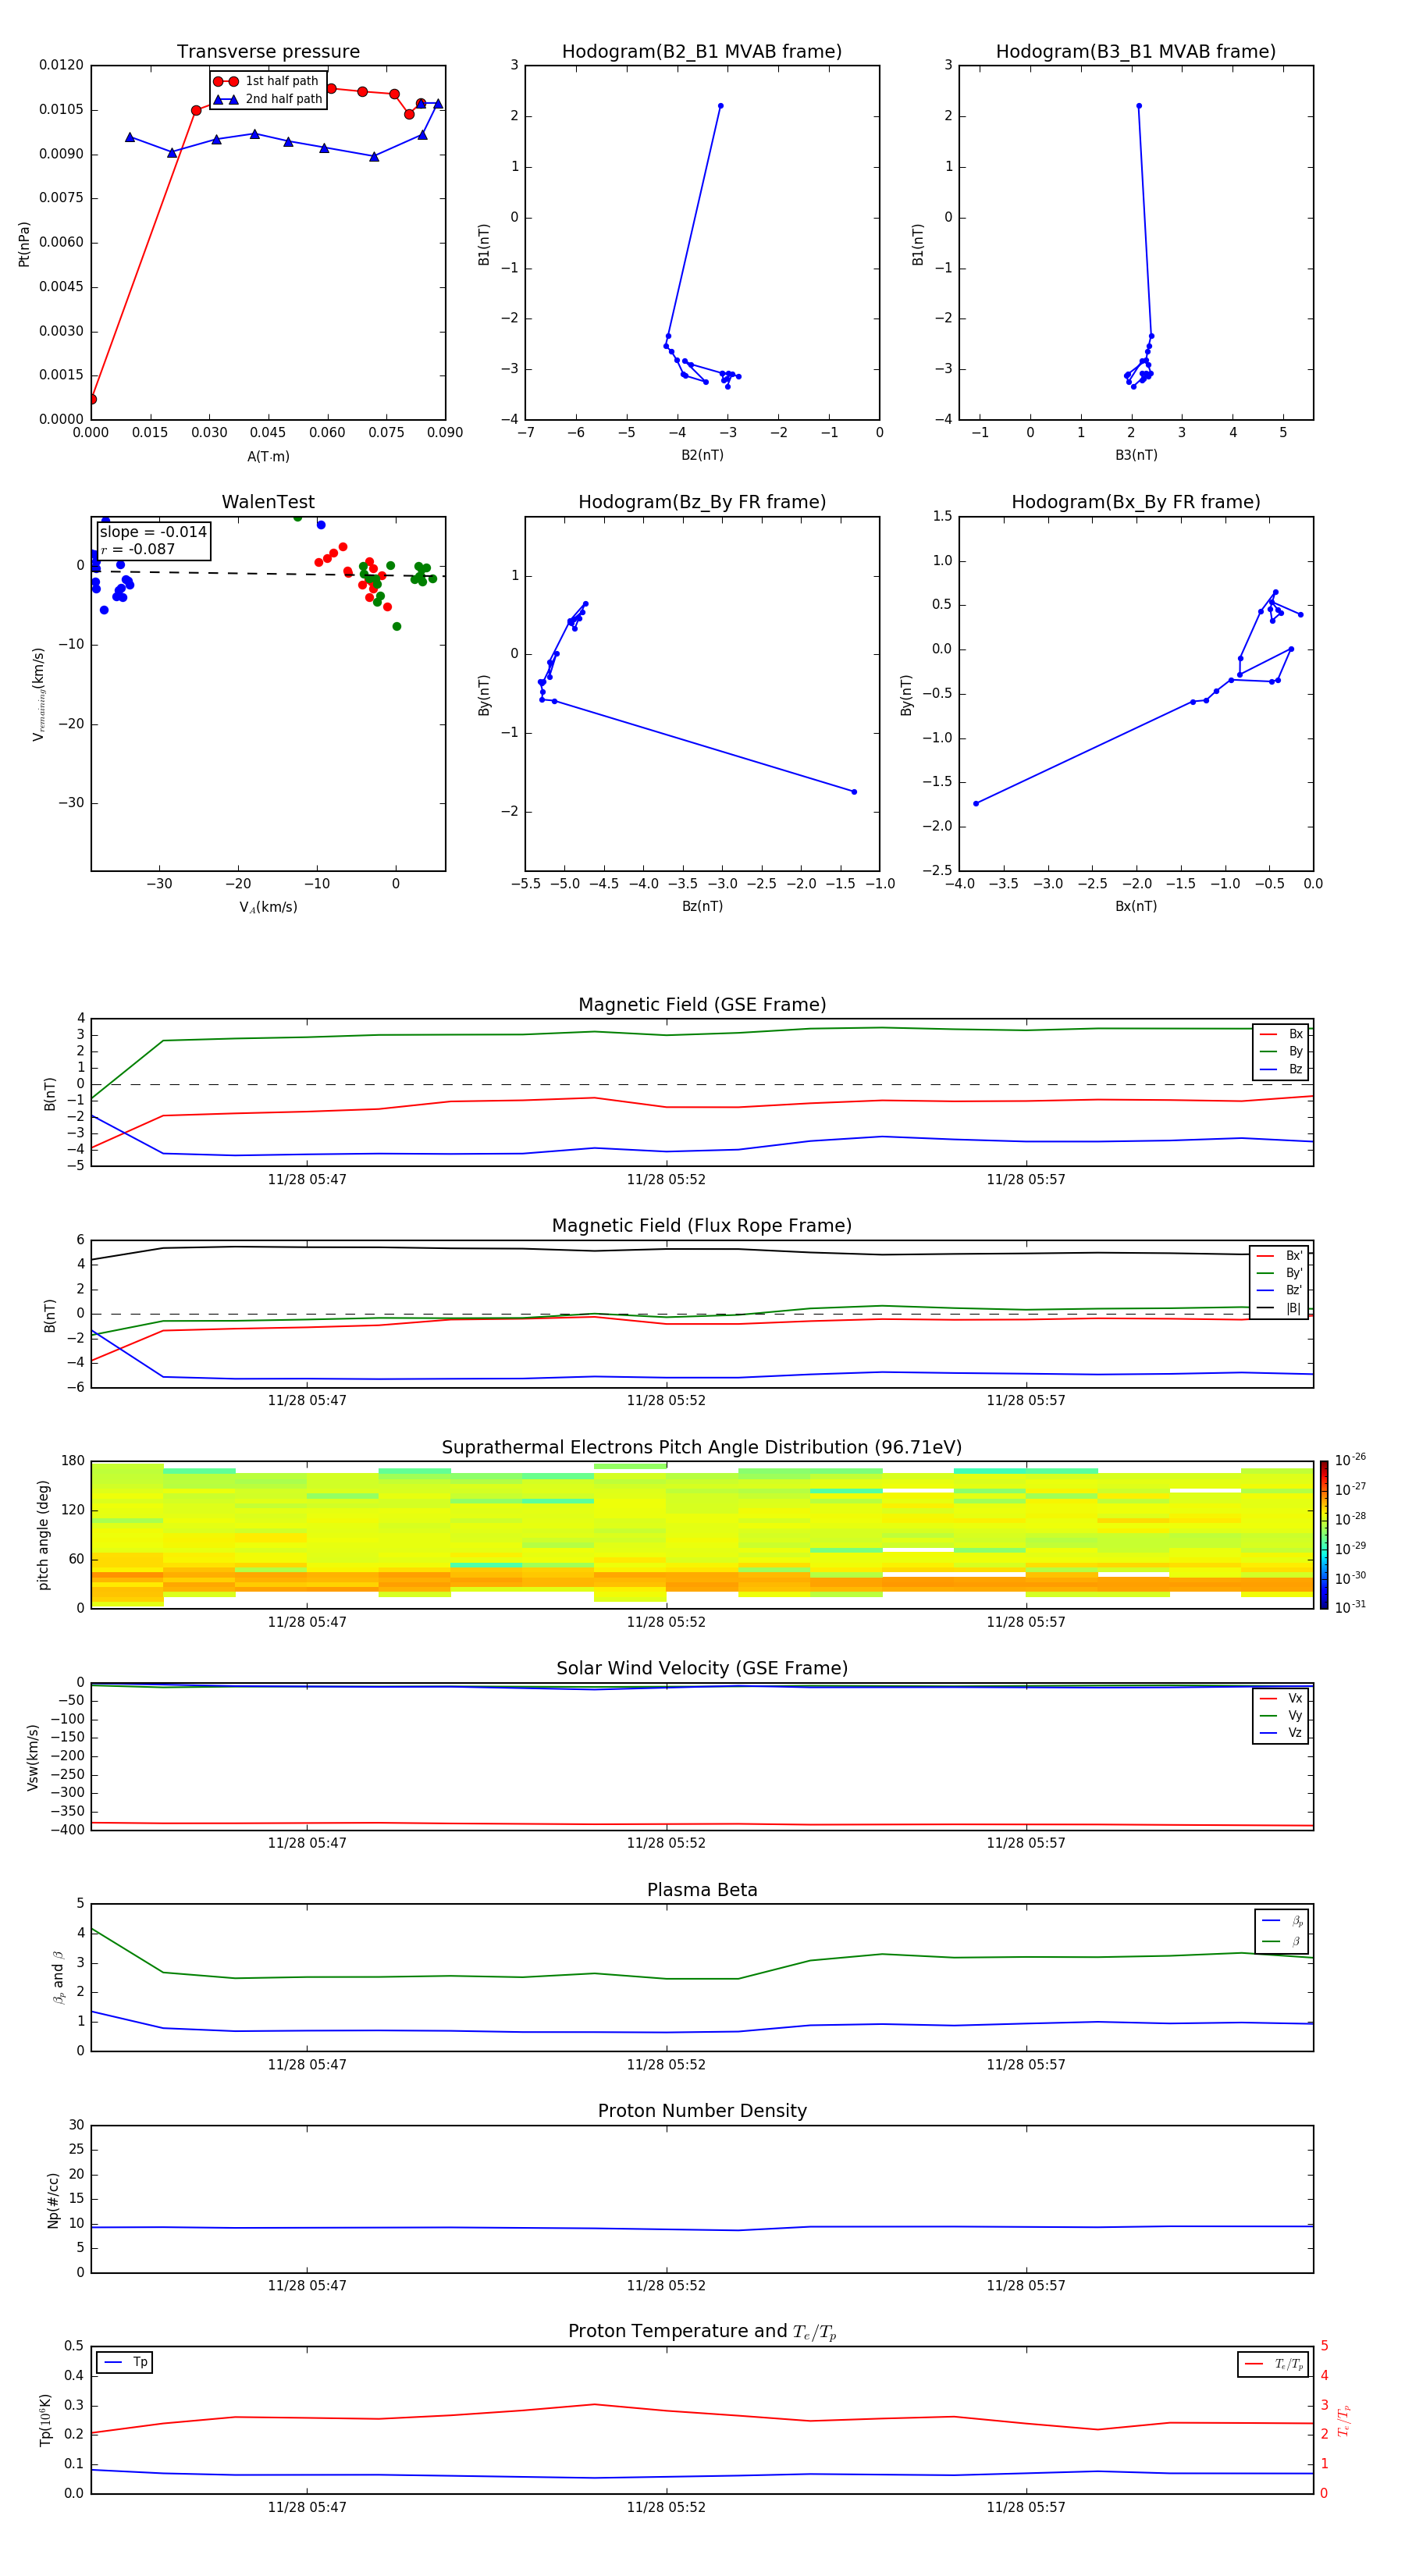Click the 'Bz(nT)' x-axis label

(702, 906)
